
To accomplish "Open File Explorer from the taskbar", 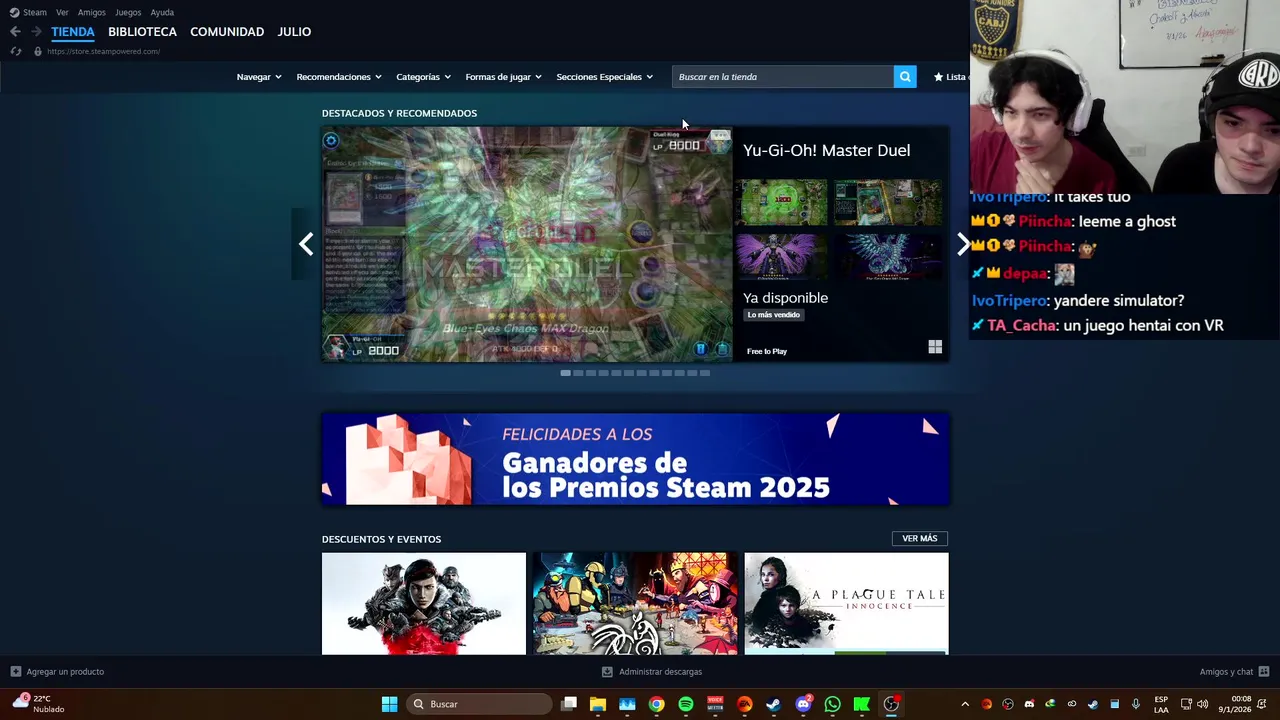I will 598,704.
